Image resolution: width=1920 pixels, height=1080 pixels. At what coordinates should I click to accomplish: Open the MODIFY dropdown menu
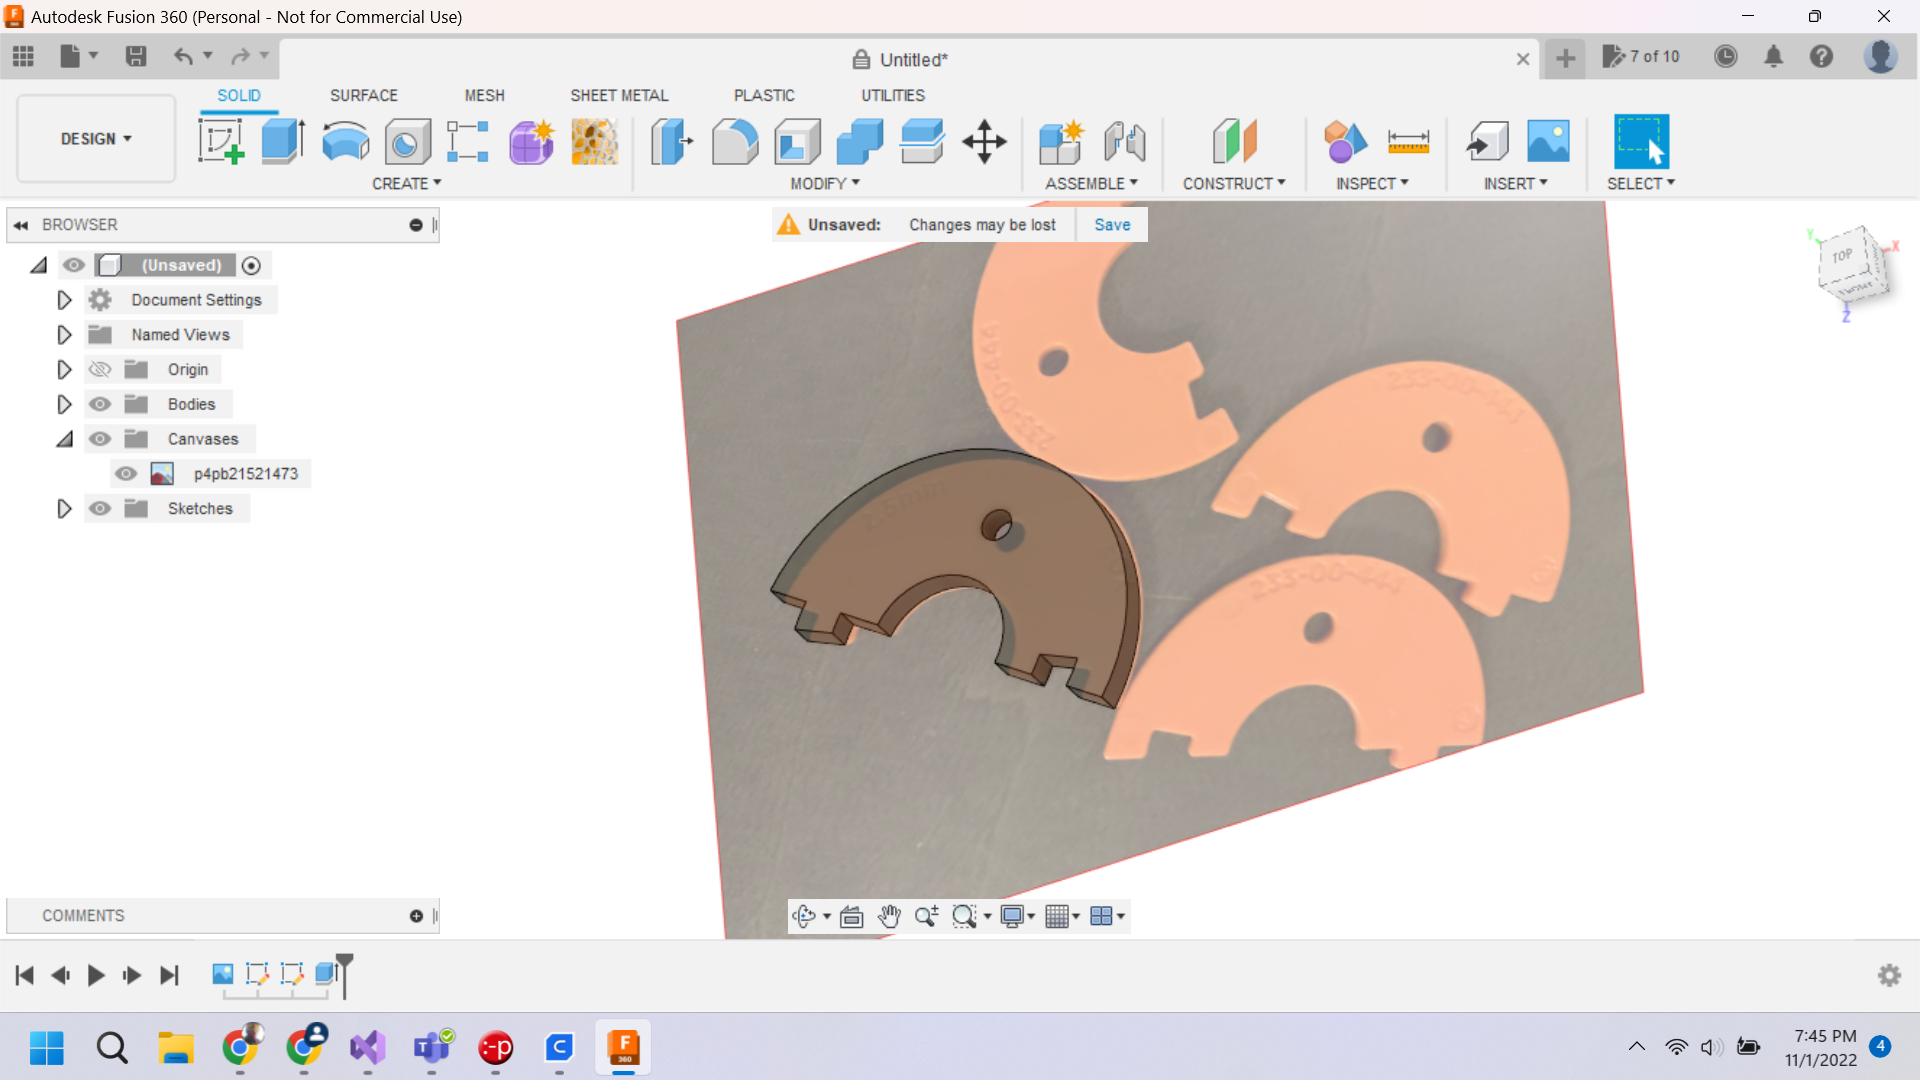click(825, 184)
